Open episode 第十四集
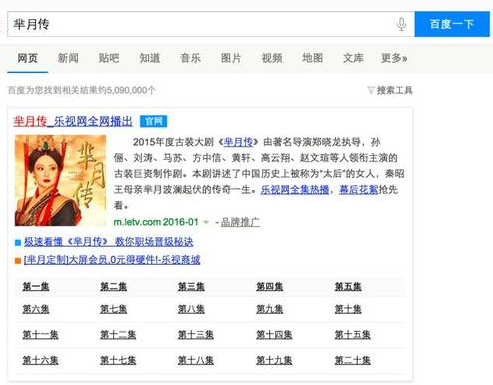The height and width of the screenshot is (385, 493). 274,334
